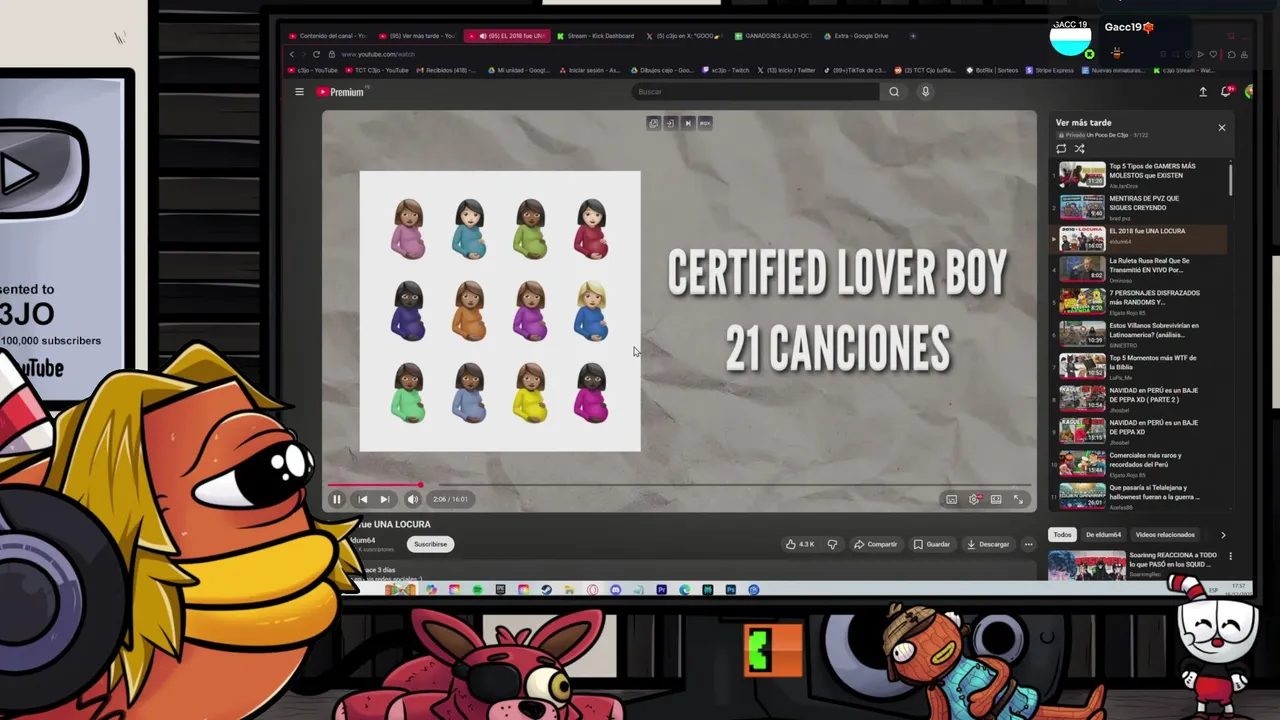Skip to the previous video in the player
Screen dimensions: 1280x720
362,499
